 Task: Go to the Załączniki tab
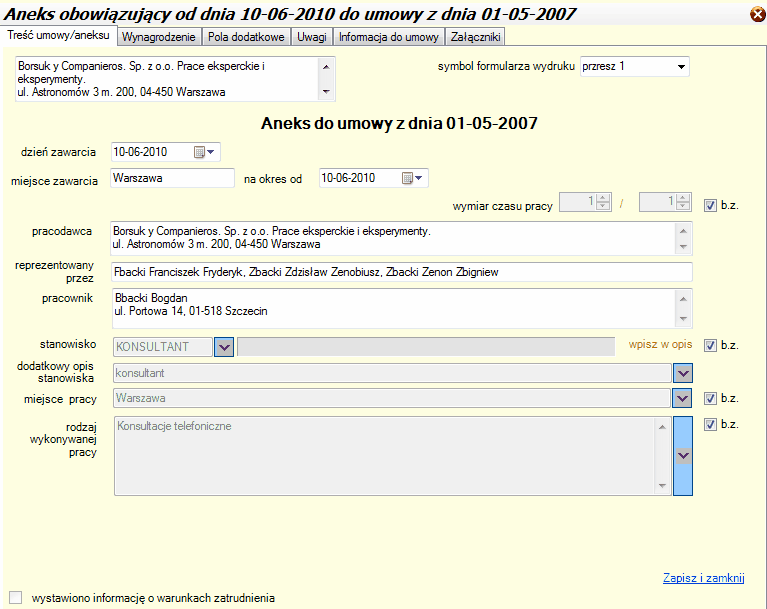tap(475, 37)
